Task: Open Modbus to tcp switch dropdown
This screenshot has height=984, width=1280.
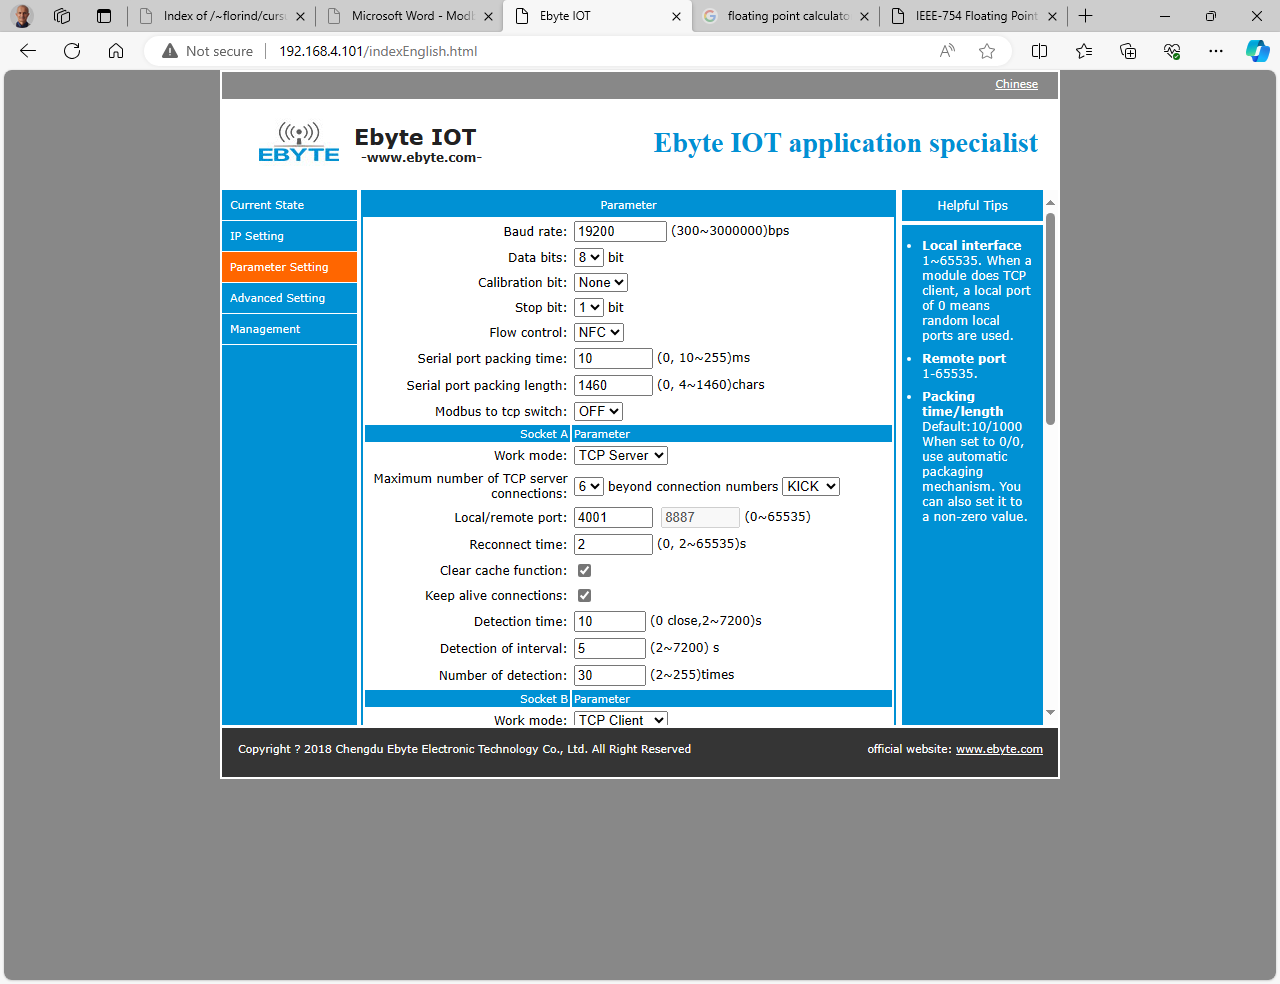Action: [x=598, y=411]
